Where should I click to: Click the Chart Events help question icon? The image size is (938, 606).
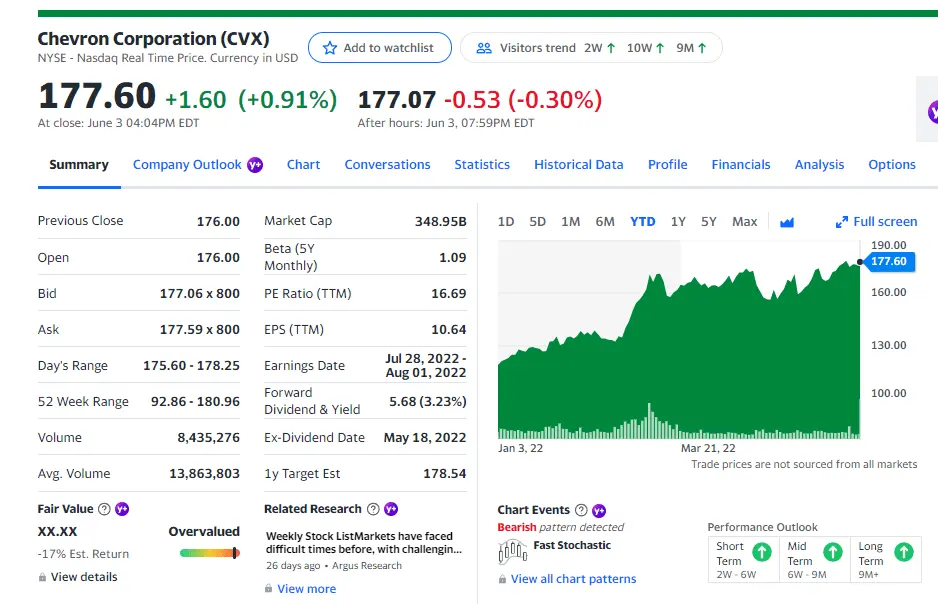[582, 510]
